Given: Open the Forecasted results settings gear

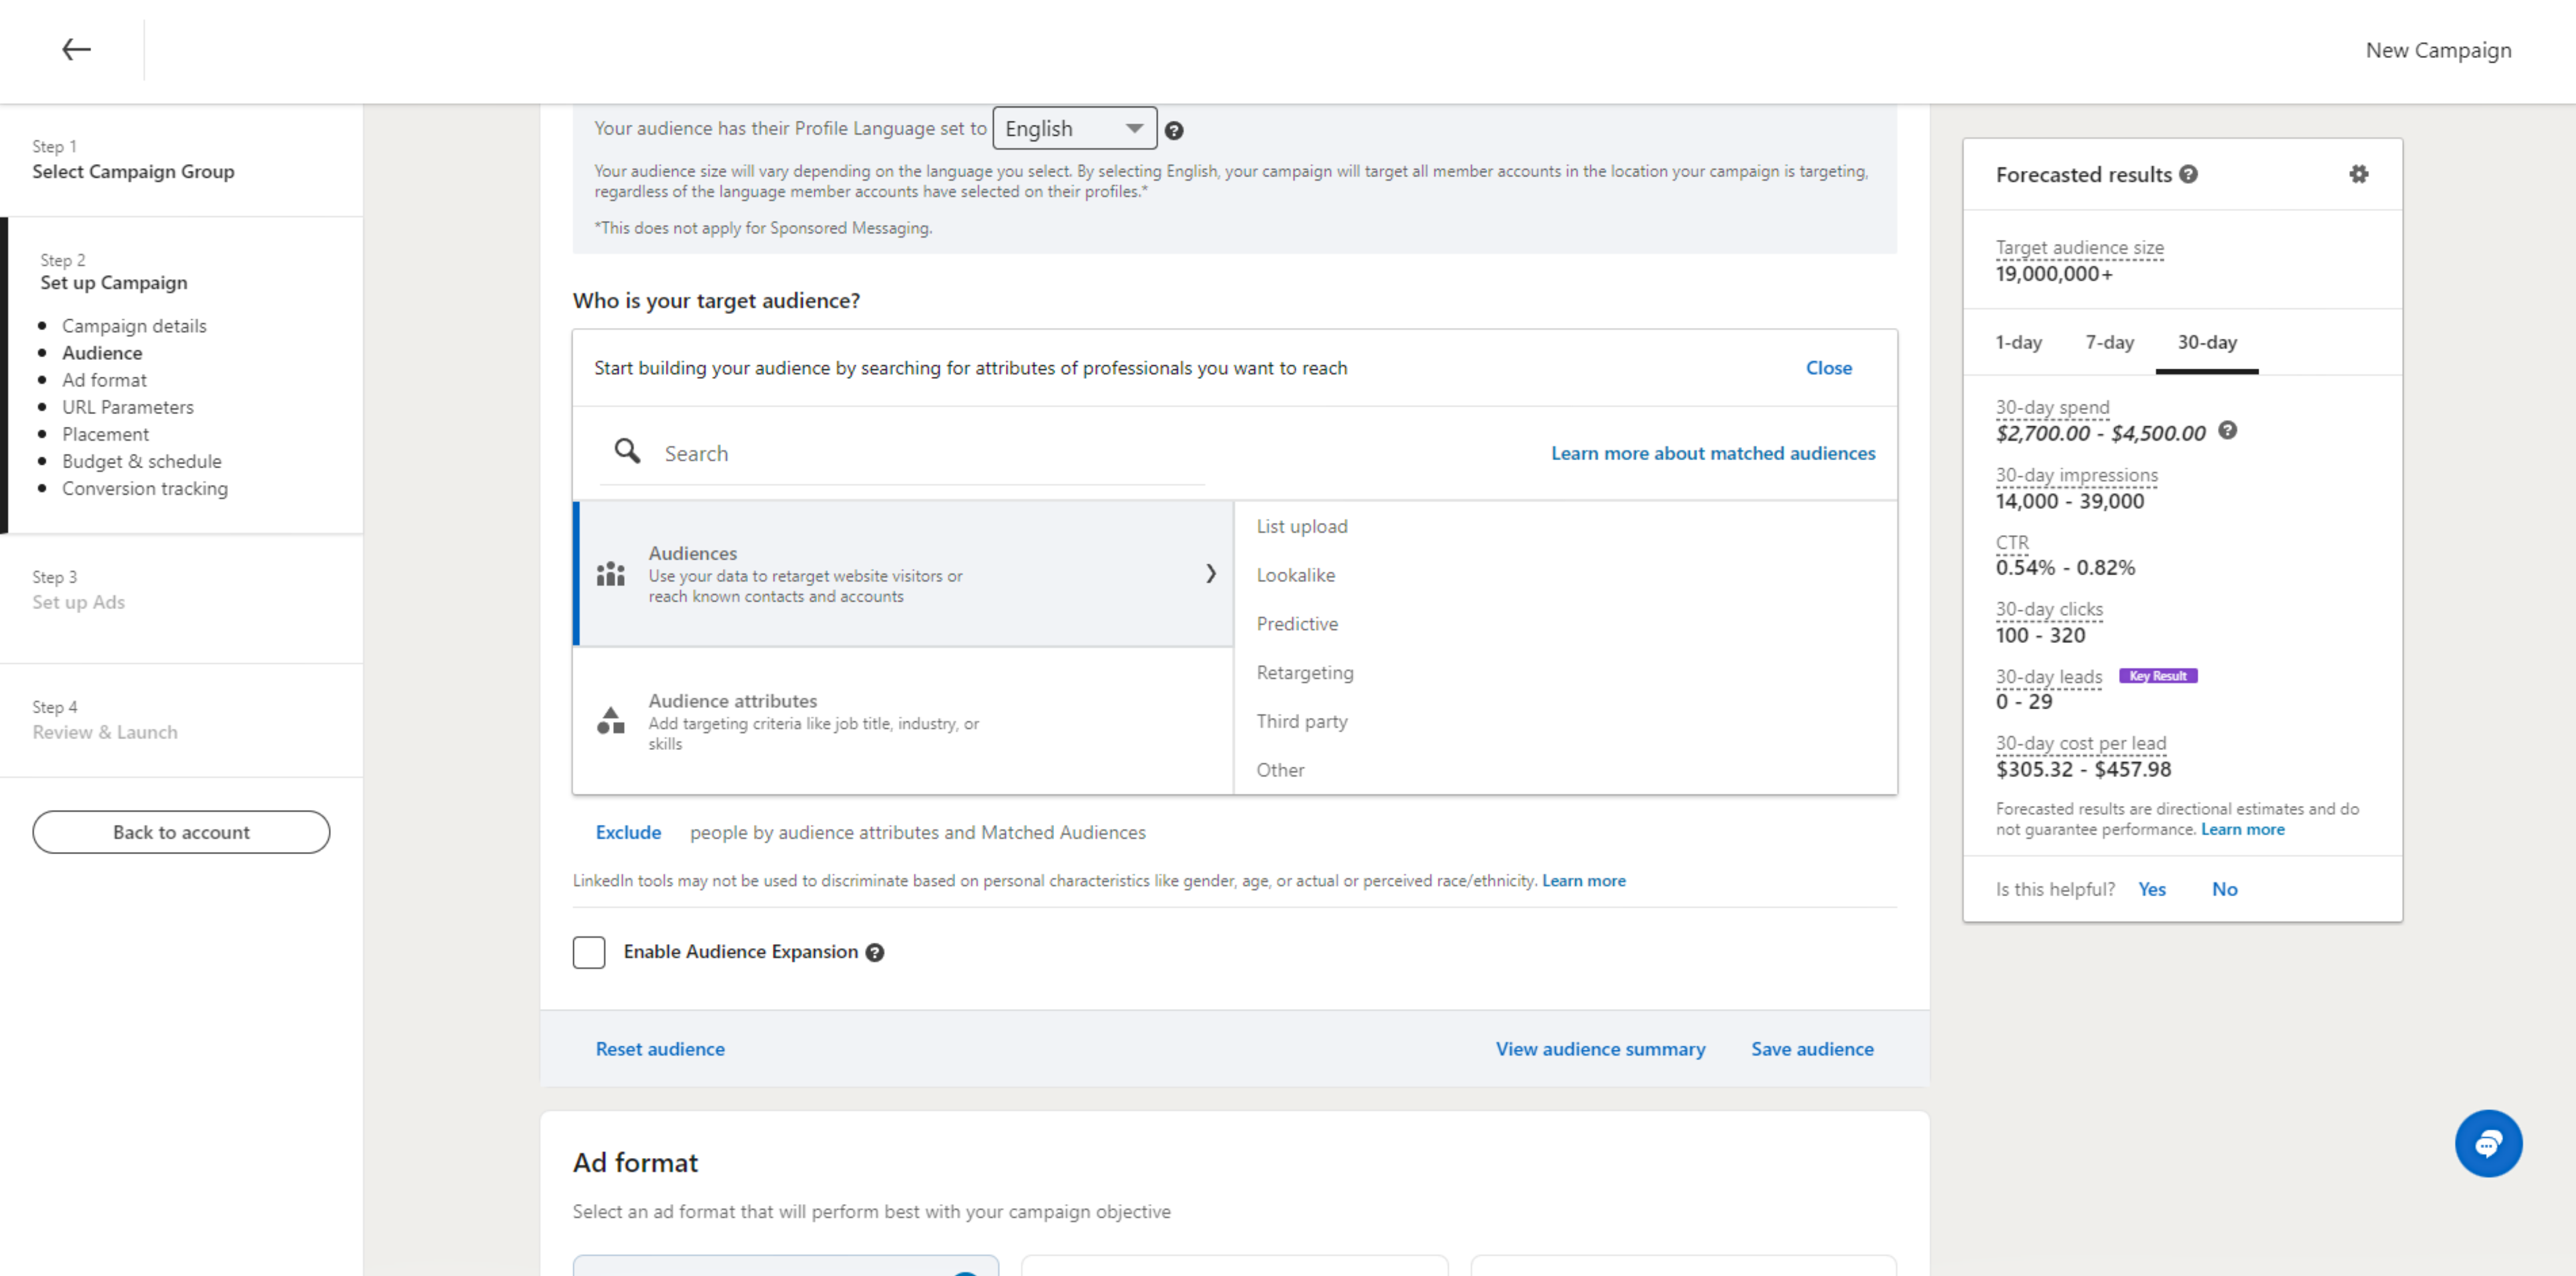Looking at the screenshot, I should [x=2358, y=174].
